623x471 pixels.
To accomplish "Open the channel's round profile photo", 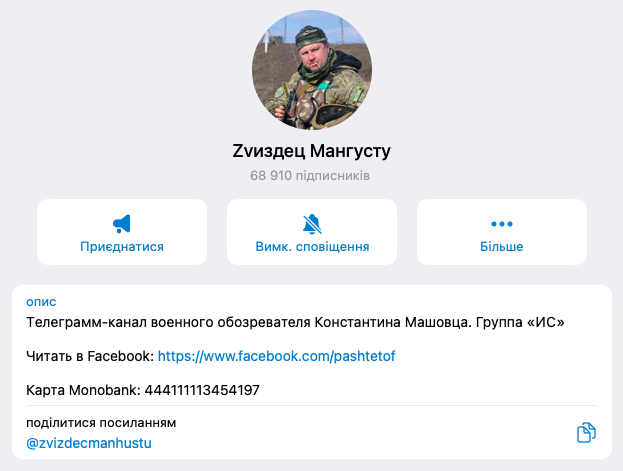I will [x=312, y=70].
